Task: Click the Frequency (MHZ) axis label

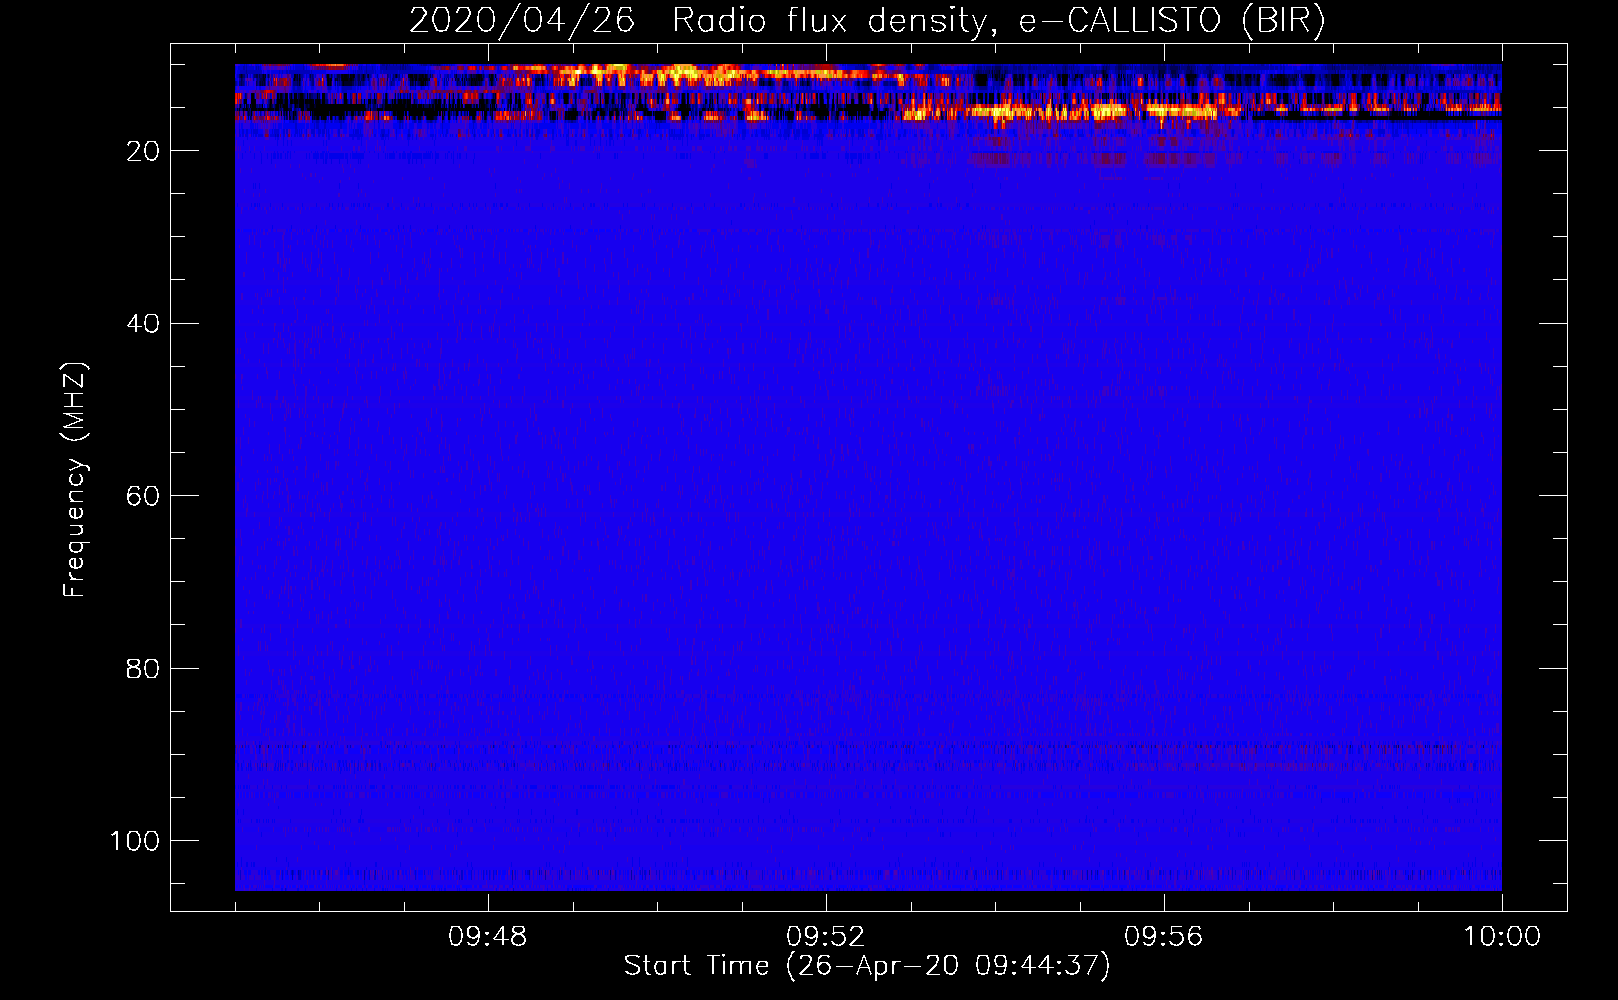Action: click(75, 479)
